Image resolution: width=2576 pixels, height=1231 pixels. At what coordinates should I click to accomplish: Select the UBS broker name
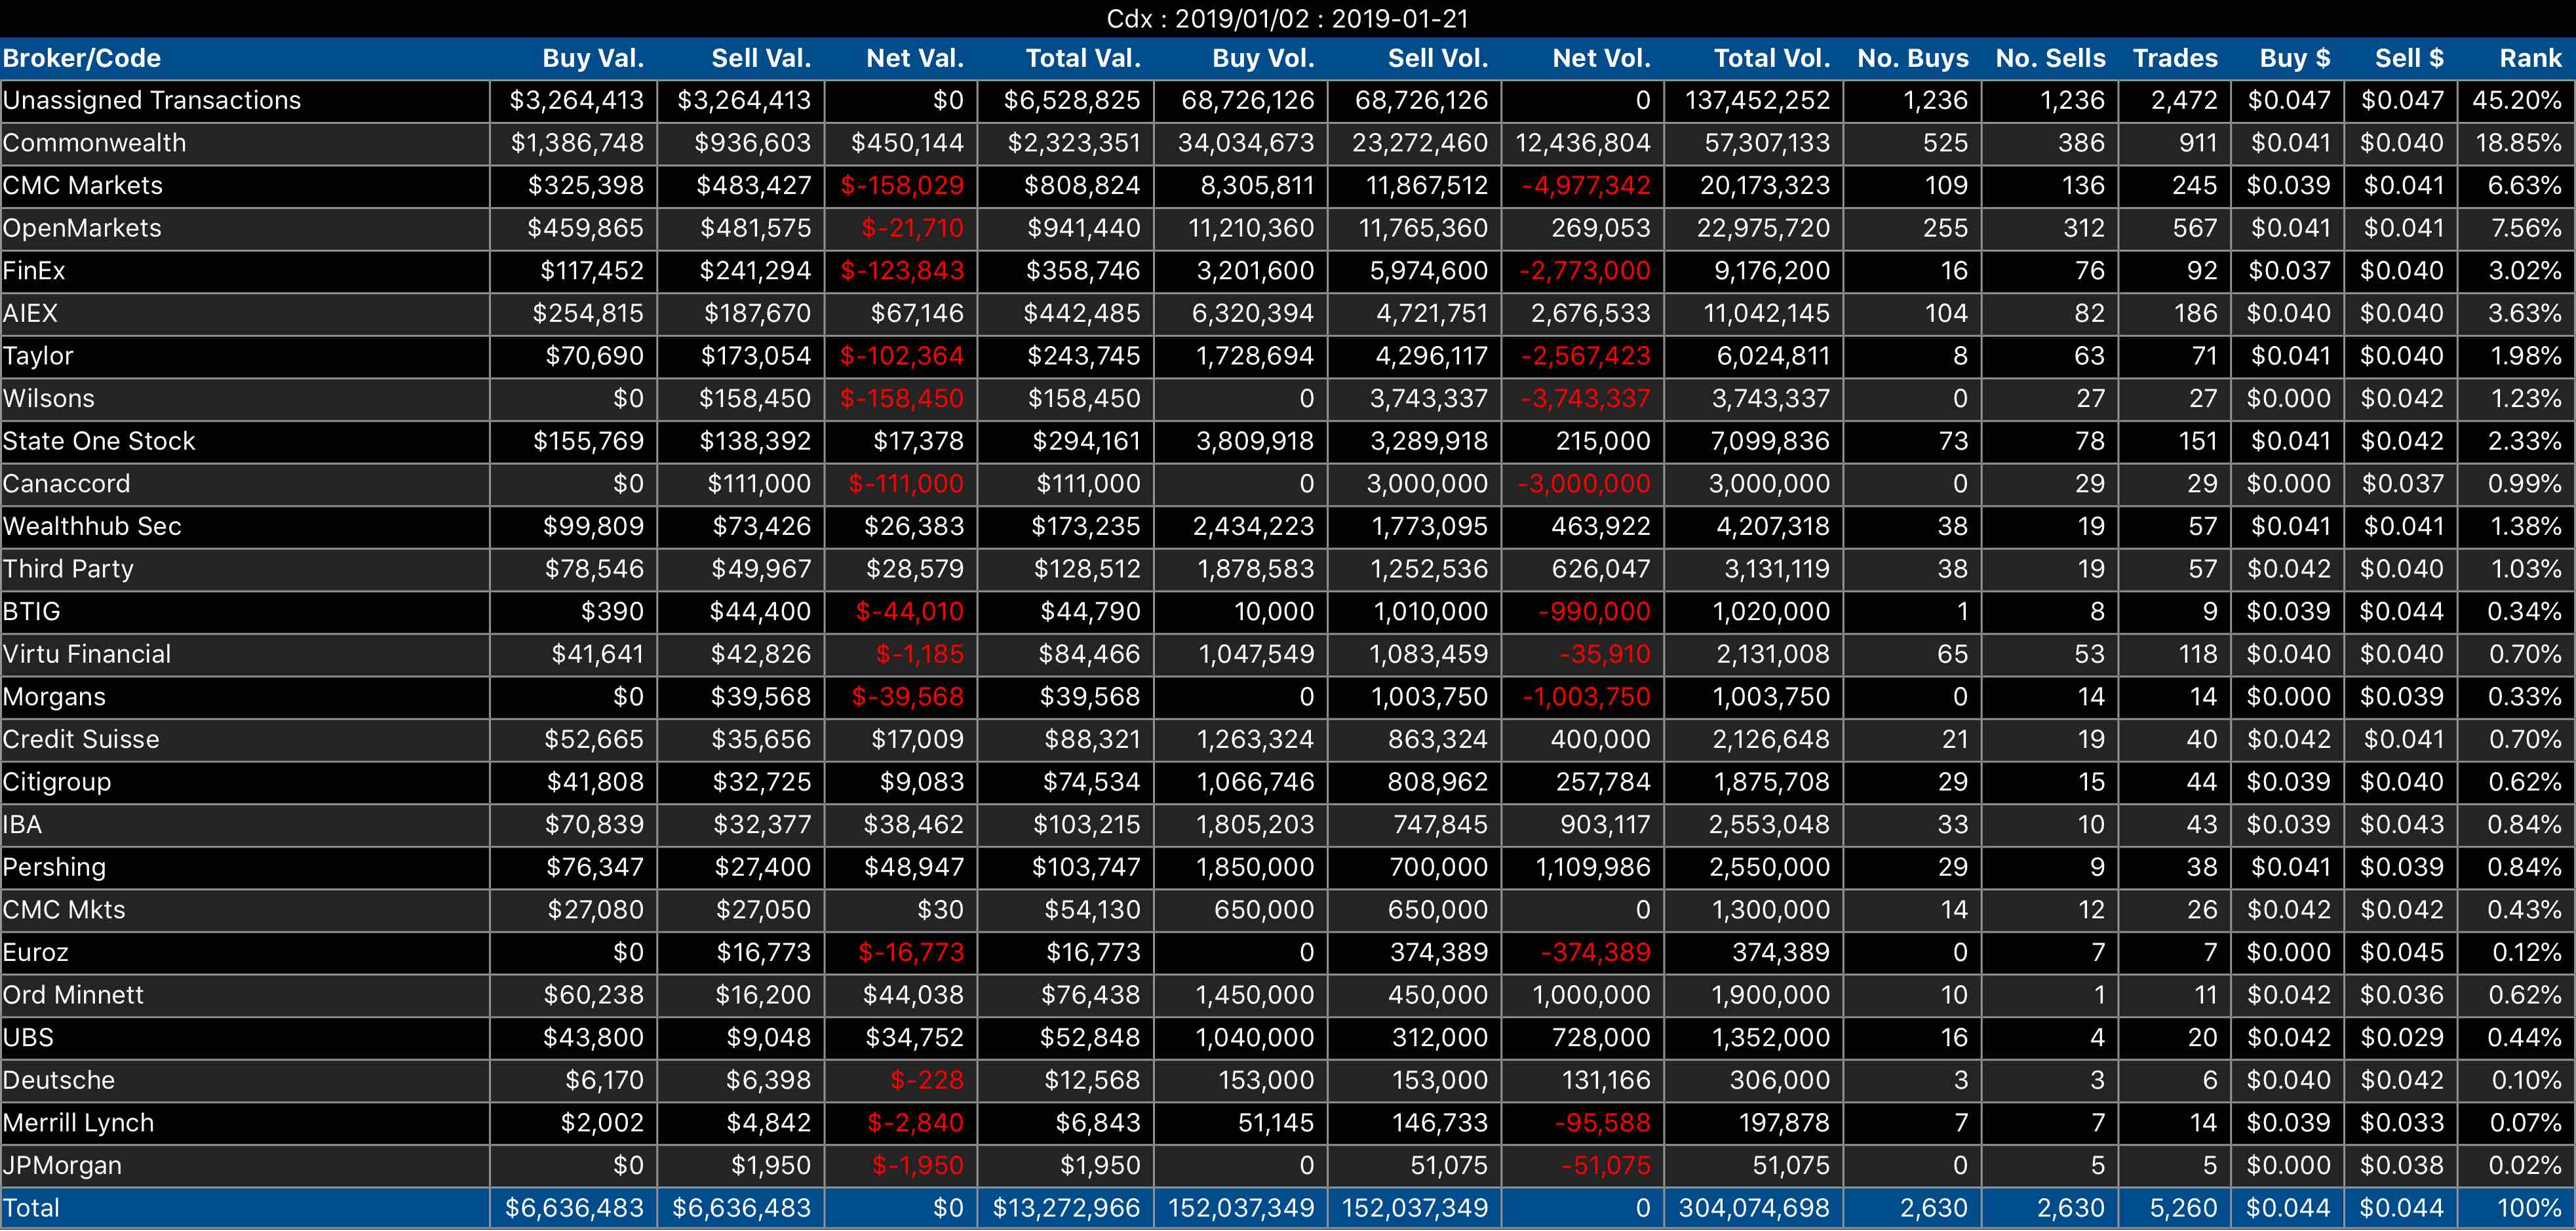click(28, 1037)
